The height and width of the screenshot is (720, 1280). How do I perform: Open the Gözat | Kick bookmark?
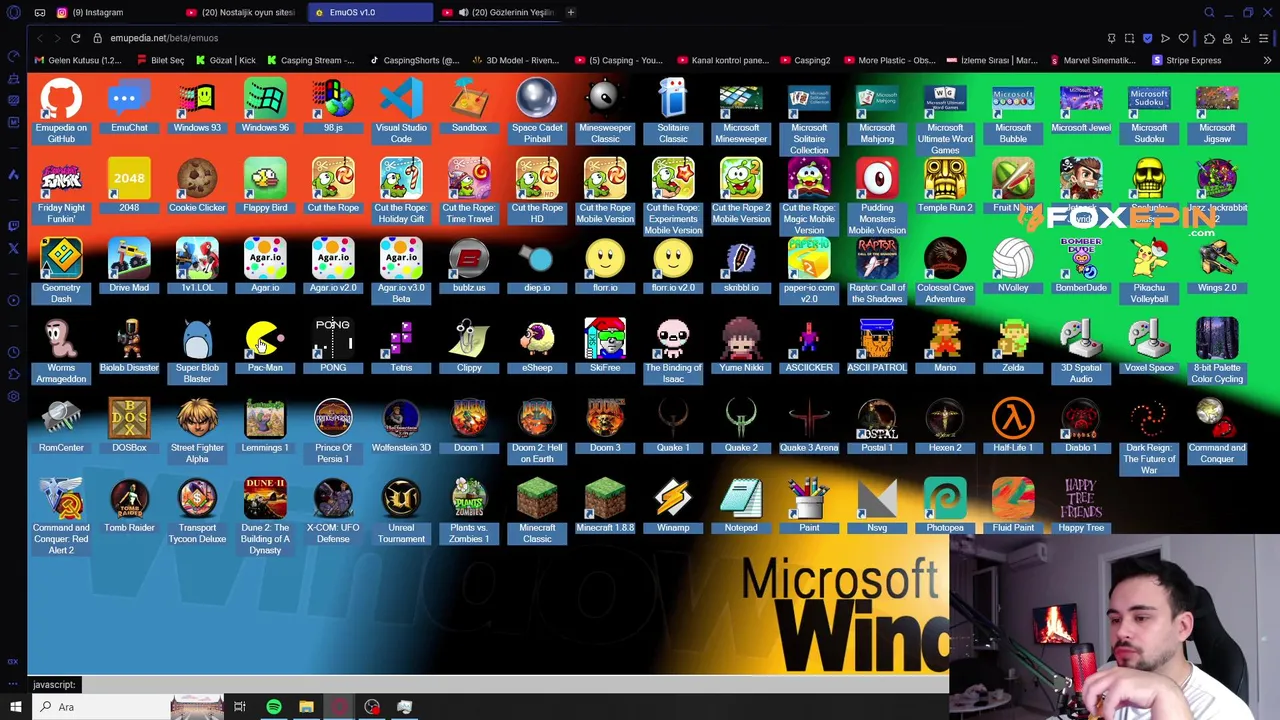click(x=226, y=60)
